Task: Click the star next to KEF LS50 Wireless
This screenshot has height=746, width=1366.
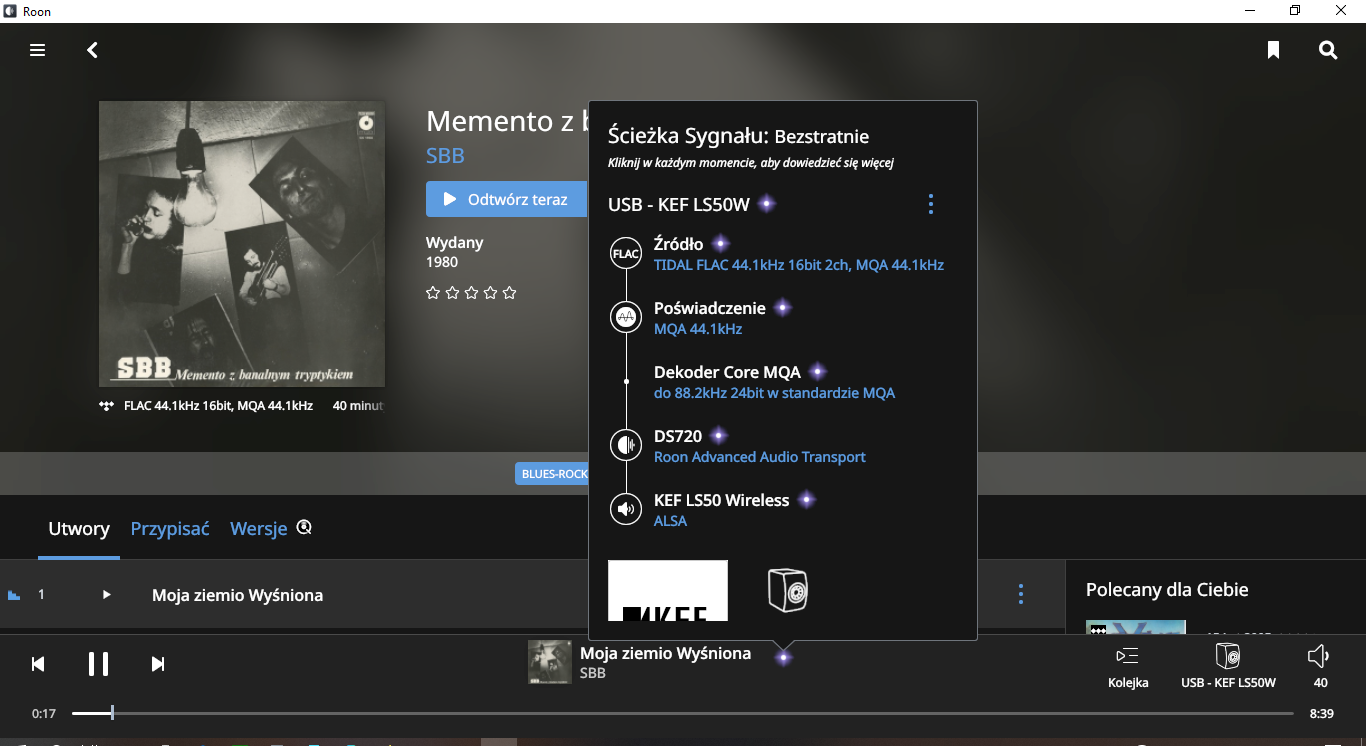Action: (807, 499)
